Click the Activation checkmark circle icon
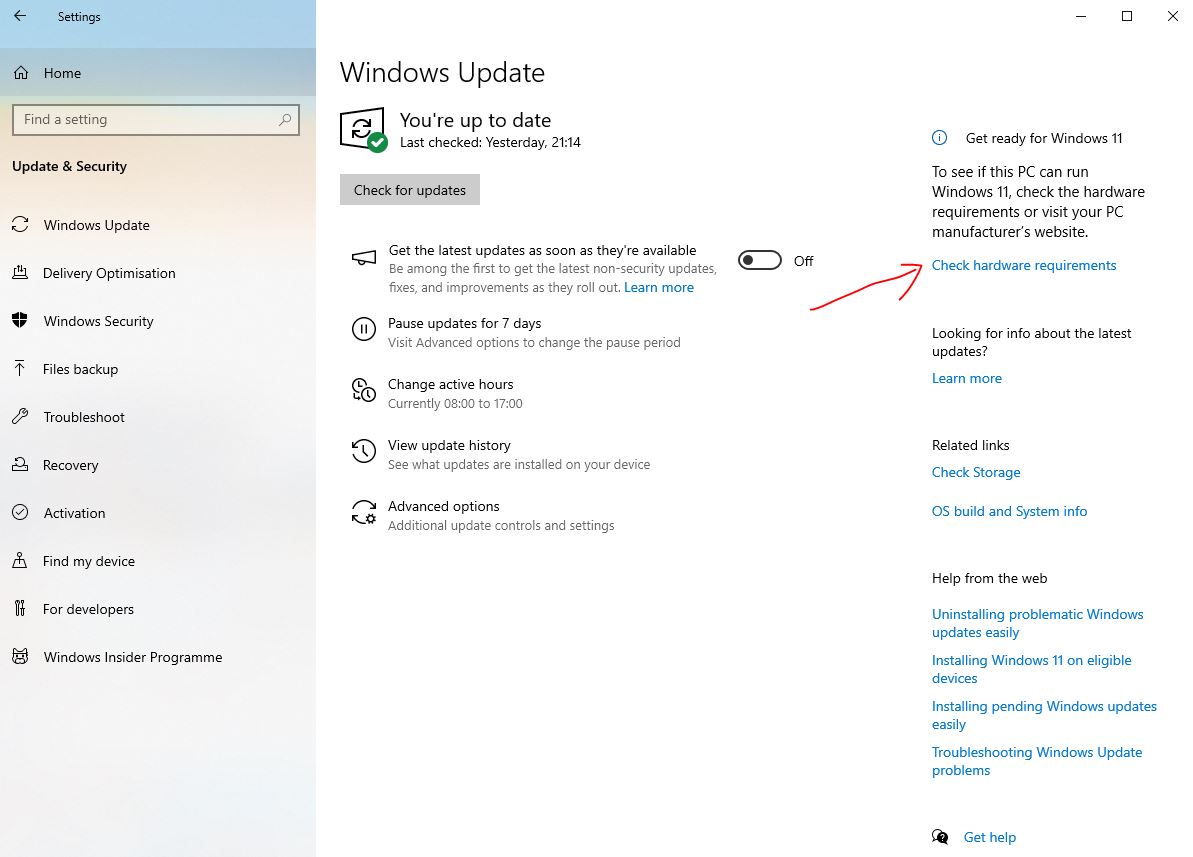Viewport: 1193px width, 857px height. click(21, 512)
